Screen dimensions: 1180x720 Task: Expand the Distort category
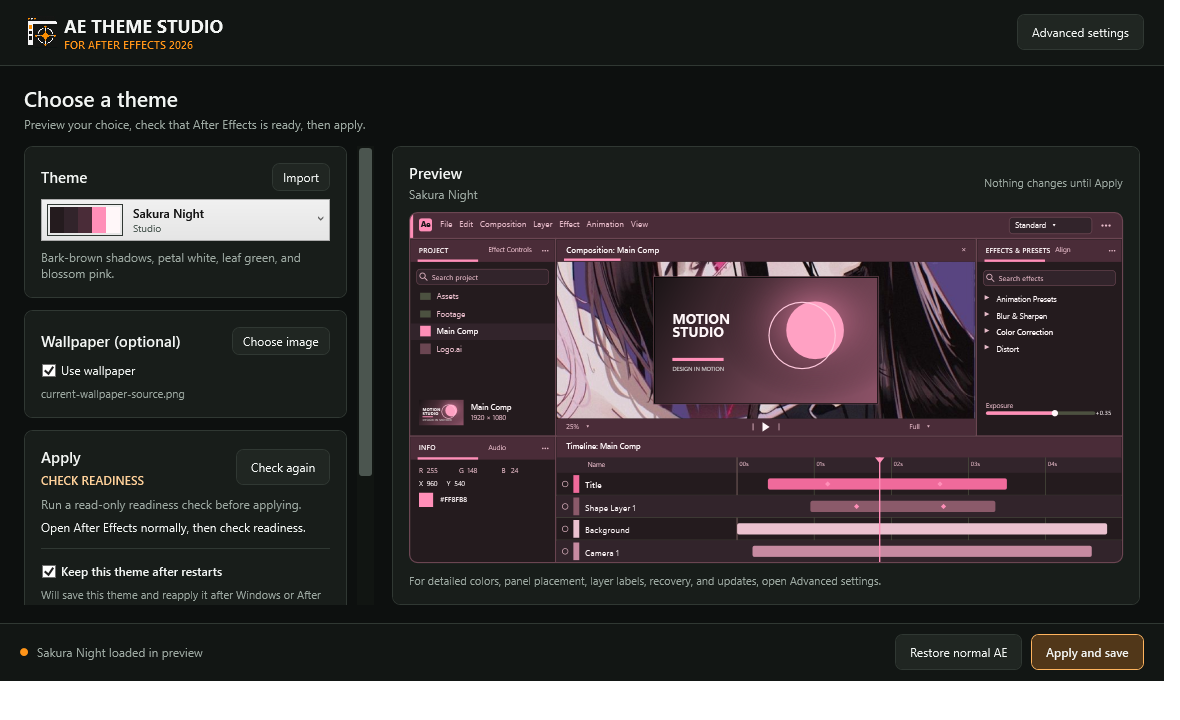click(x=987, y=348)
